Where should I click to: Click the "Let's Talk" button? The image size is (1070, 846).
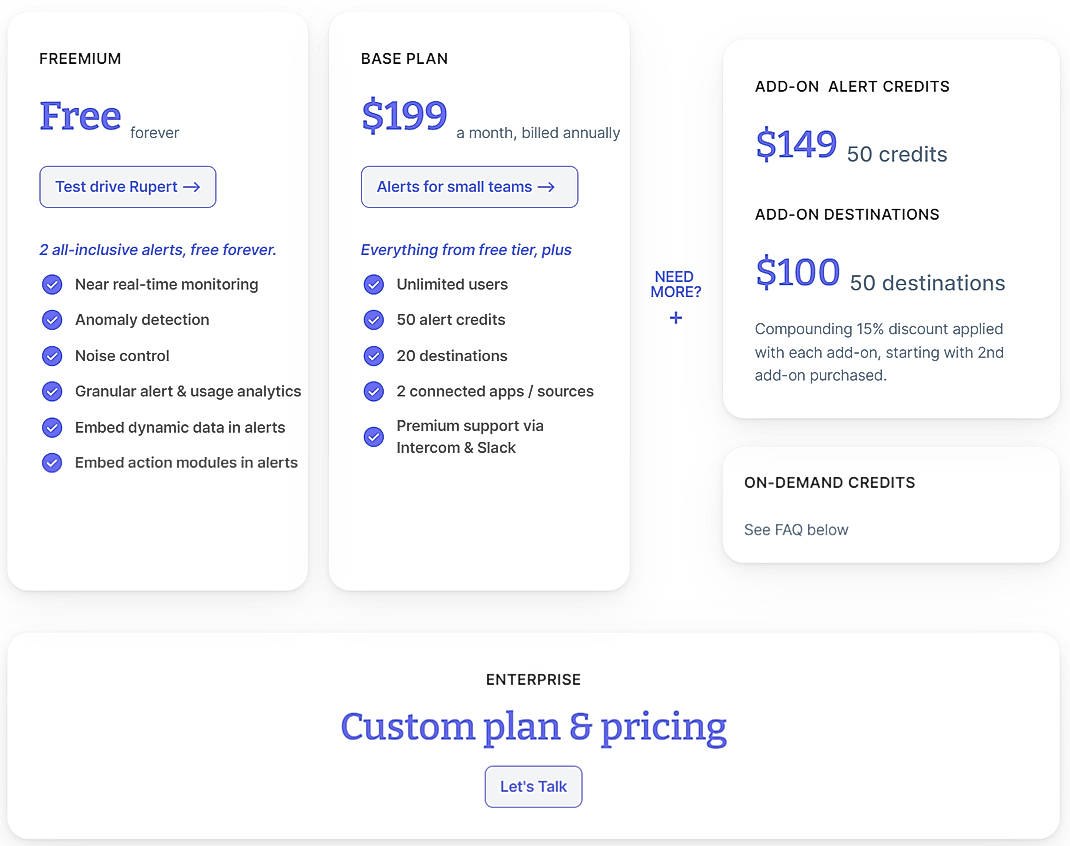[533, 787]
